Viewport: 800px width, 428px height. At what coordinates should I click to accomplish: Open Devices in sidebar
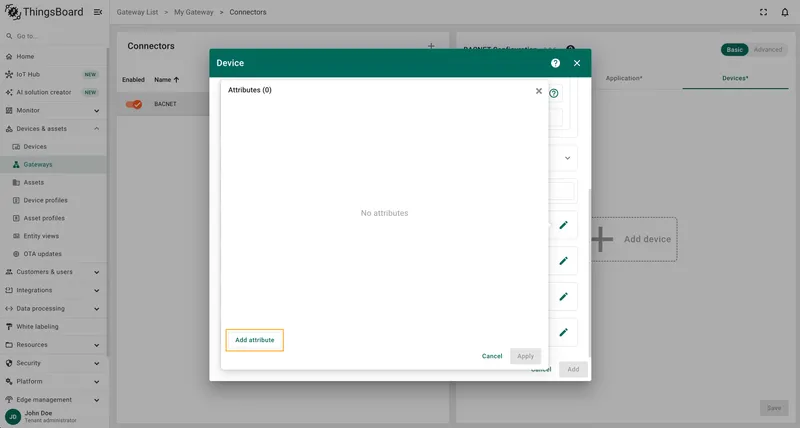(54, 146)
